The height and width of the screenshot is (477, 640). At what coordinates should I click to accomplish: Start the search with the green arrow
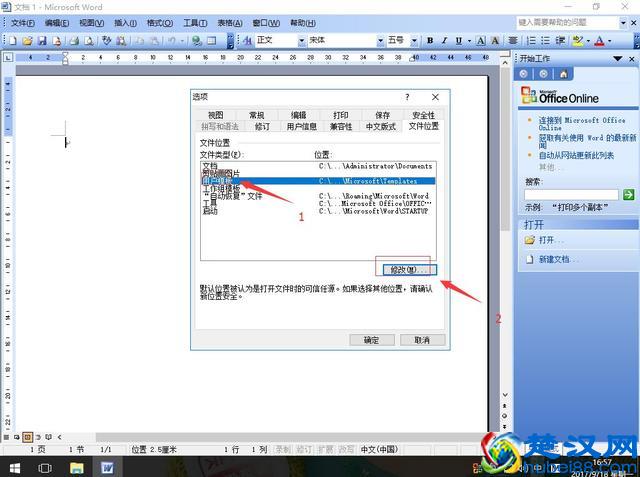point(628,195)
